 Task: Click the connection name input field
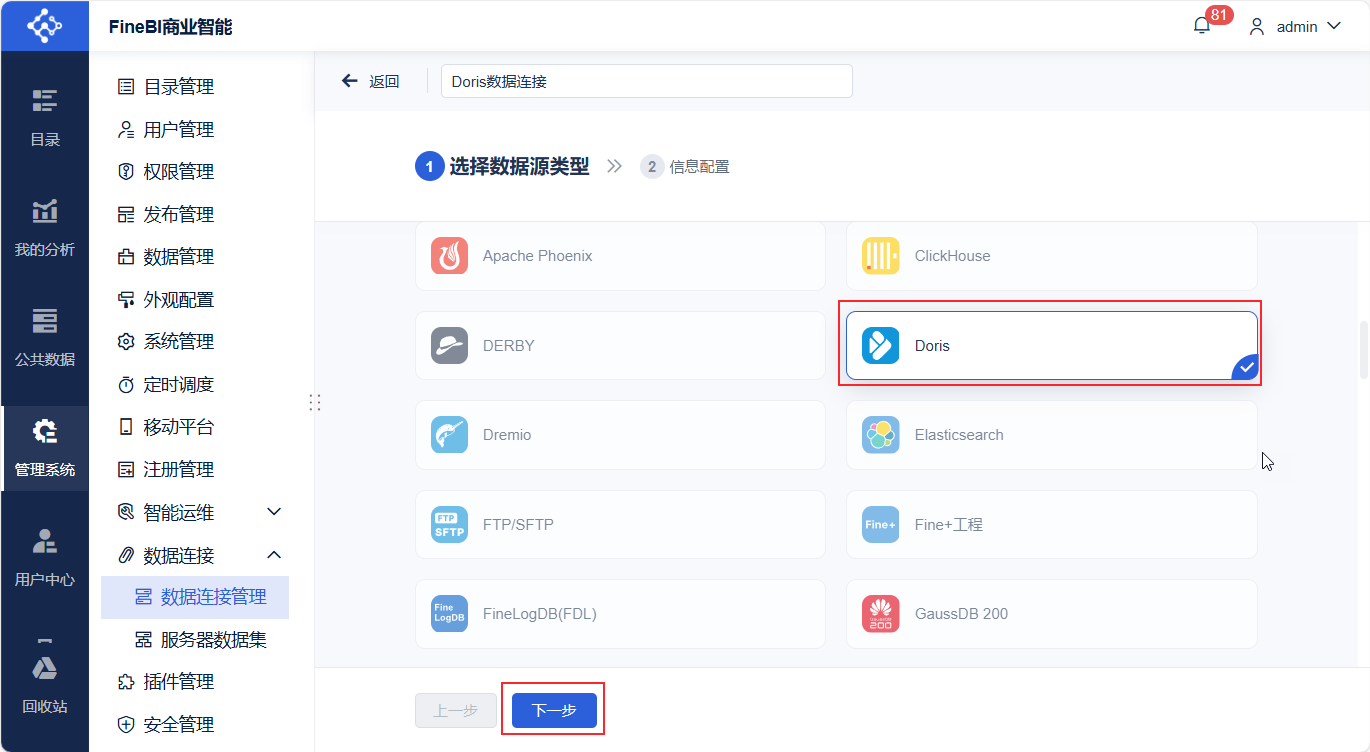tap(646, 81)
